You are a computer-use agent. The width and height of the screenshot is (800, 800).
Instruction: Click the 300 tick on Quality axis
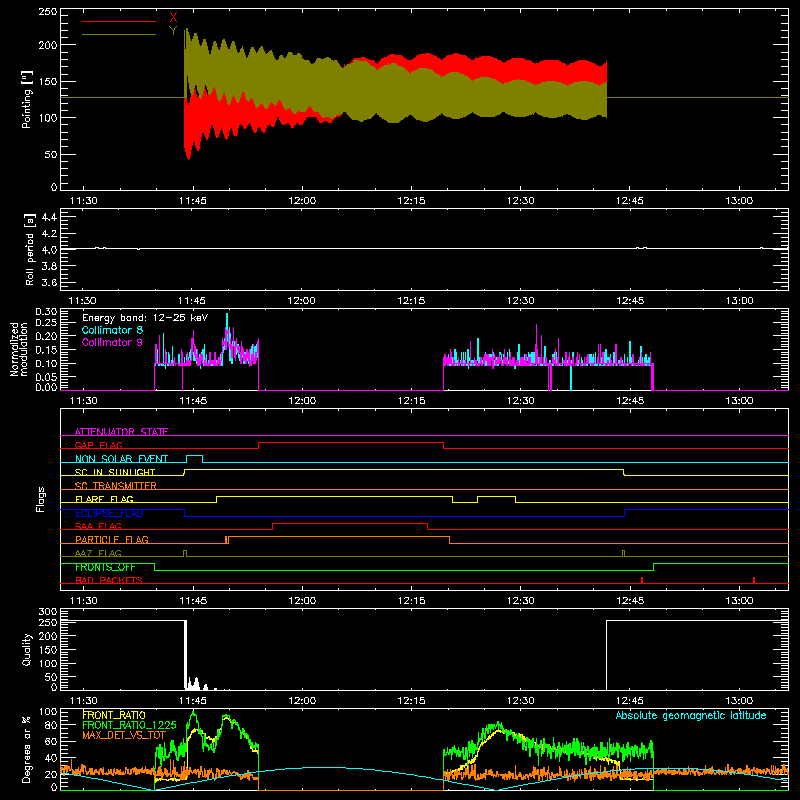(x=47, y=612)
